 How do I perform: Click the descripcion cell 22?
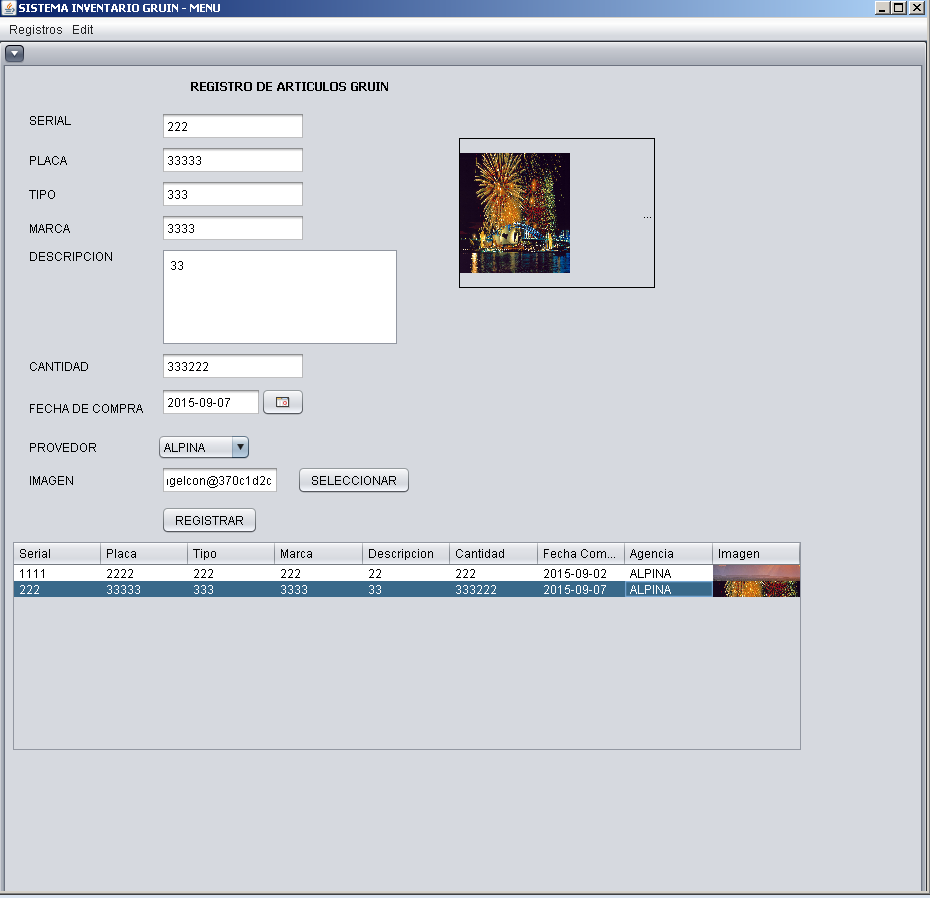point(406,574)
